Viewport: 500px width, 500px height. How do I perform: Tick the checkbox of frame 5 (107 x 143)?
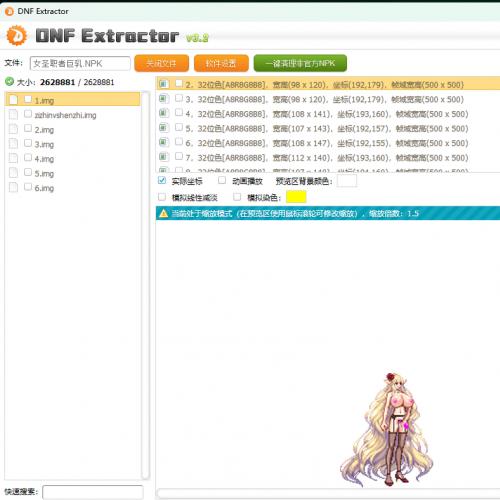pos(179,127)
